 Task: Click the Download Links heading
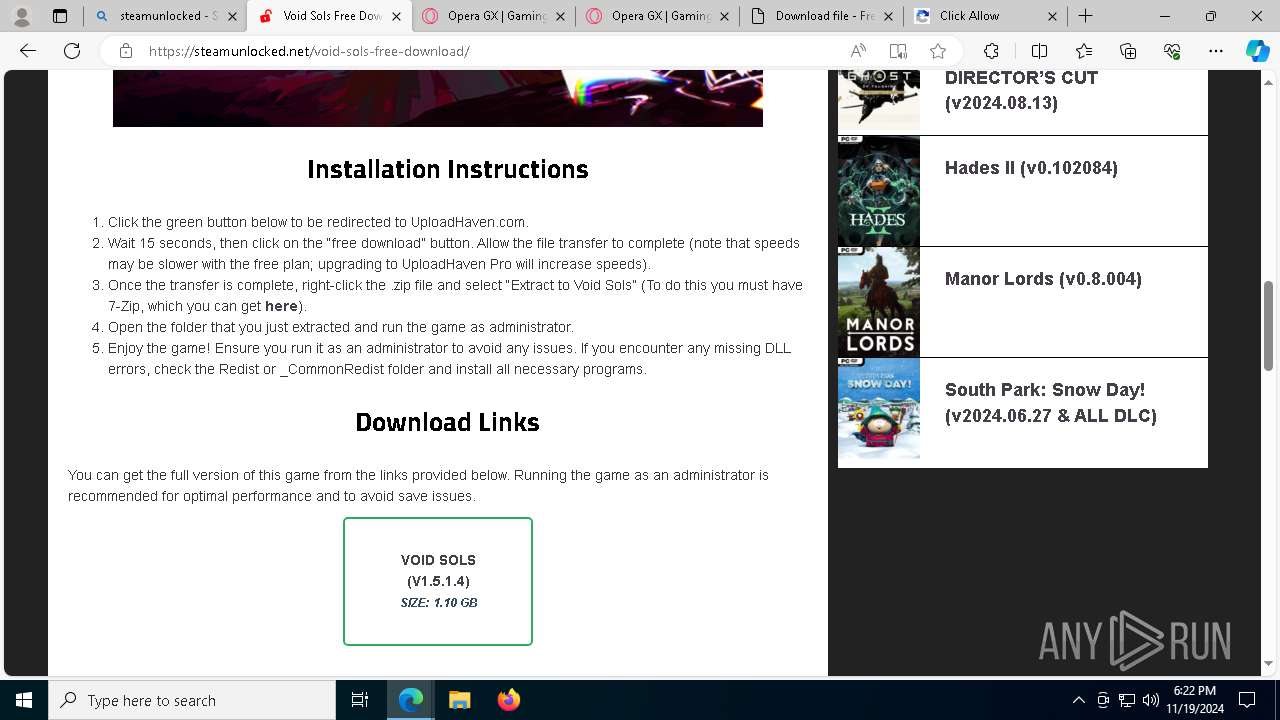(447, 422)
